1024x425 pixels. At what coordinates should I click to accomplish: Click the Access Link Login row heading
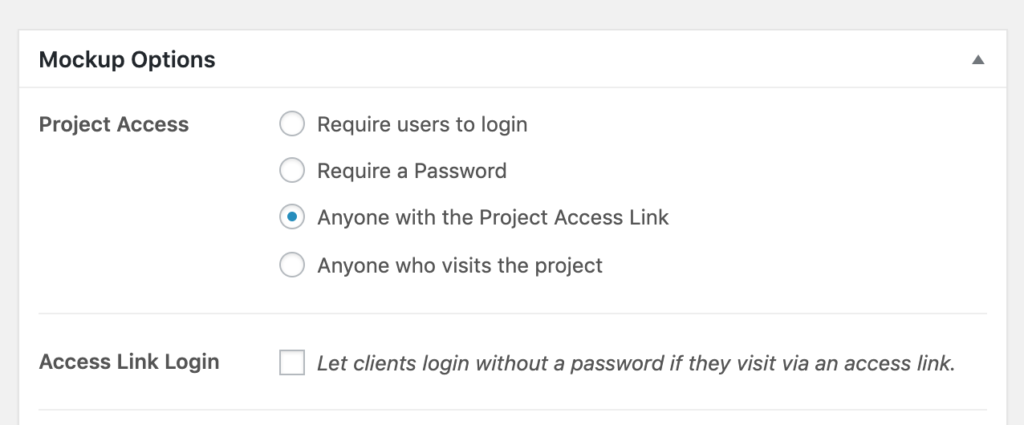coord(129,362)
